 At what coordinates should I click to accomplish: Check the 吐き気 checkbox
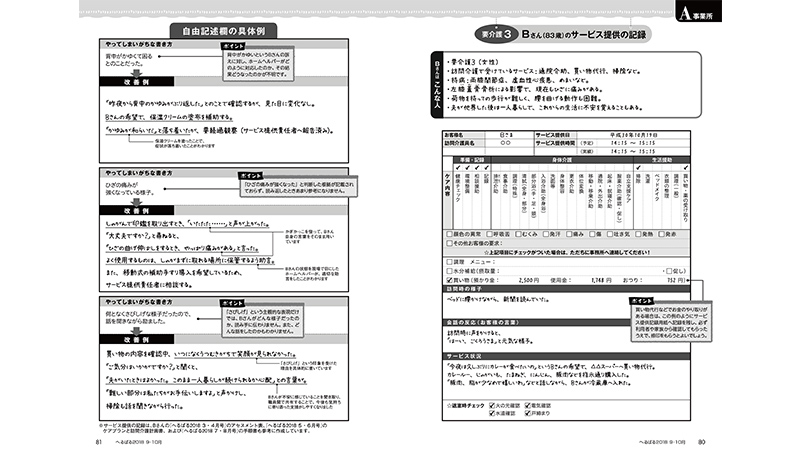tap(610, 234)
